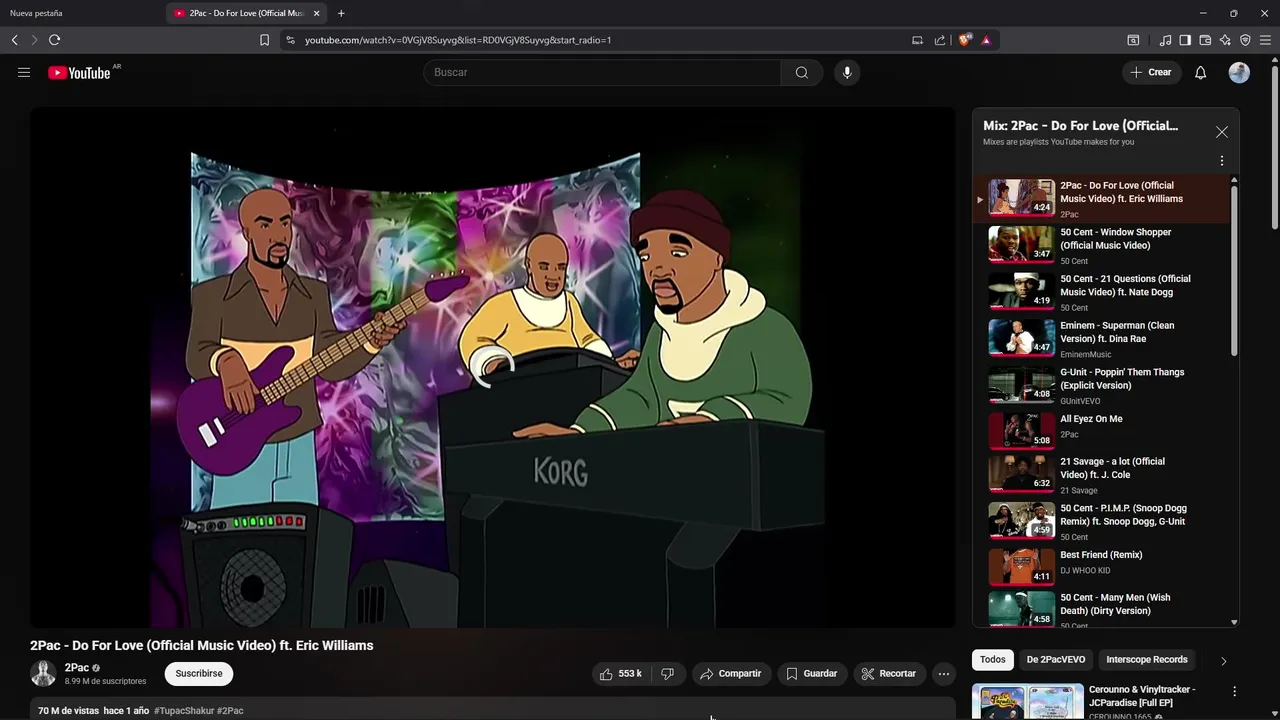
Task: Go forward with browser forward arrow
Action: point(34,40)
